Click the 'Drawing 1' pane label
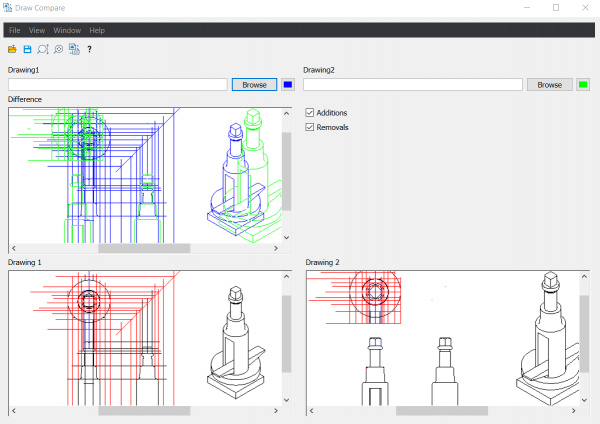 coord(24,262)
